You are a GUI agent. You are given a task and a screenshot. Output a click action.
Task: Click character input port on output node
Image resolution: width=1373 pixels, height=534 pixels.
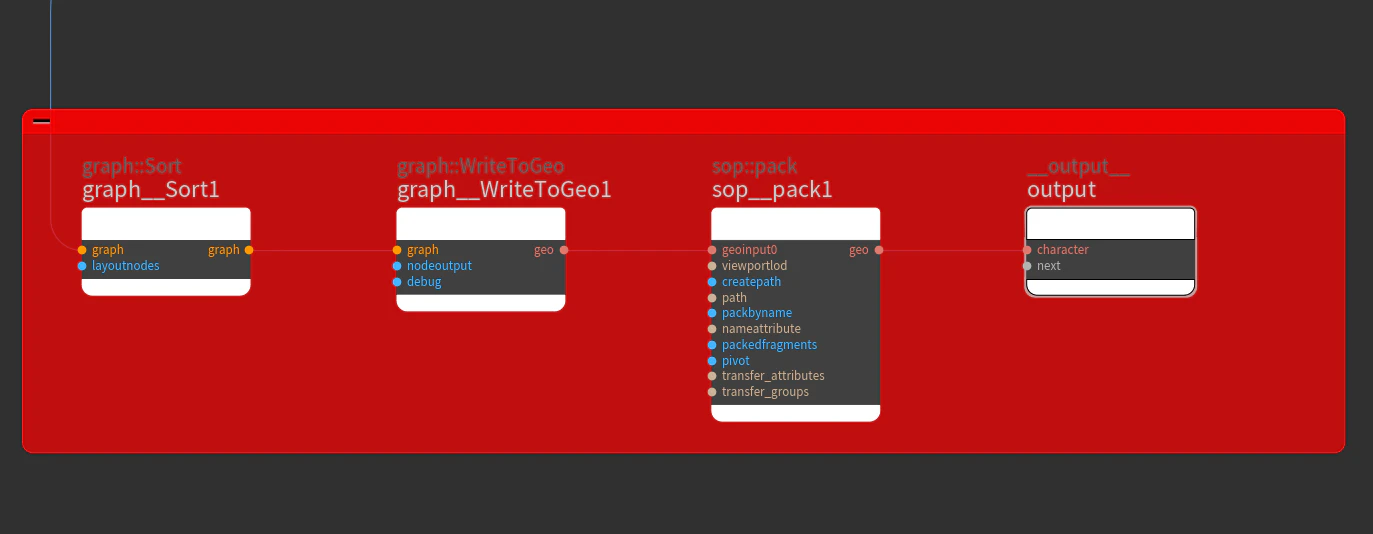1027,250
